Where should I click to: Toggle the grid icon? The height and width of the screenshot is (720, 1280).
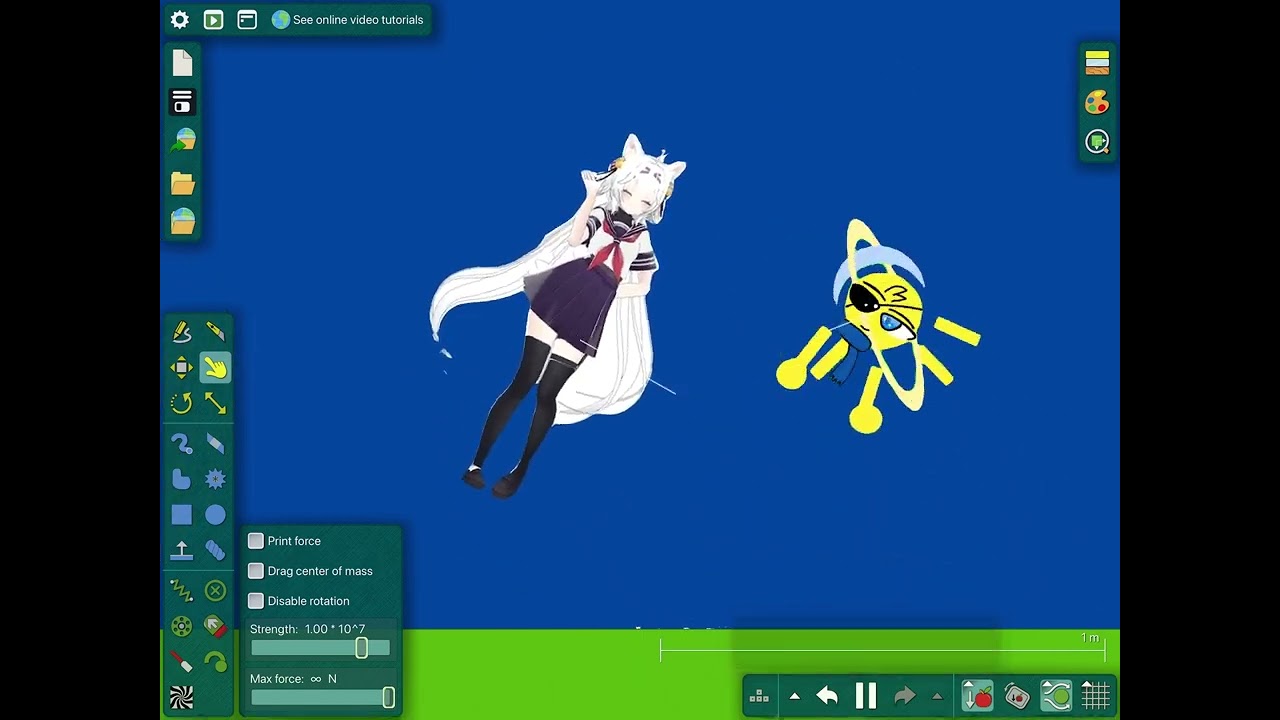[x=1096, y=696]
